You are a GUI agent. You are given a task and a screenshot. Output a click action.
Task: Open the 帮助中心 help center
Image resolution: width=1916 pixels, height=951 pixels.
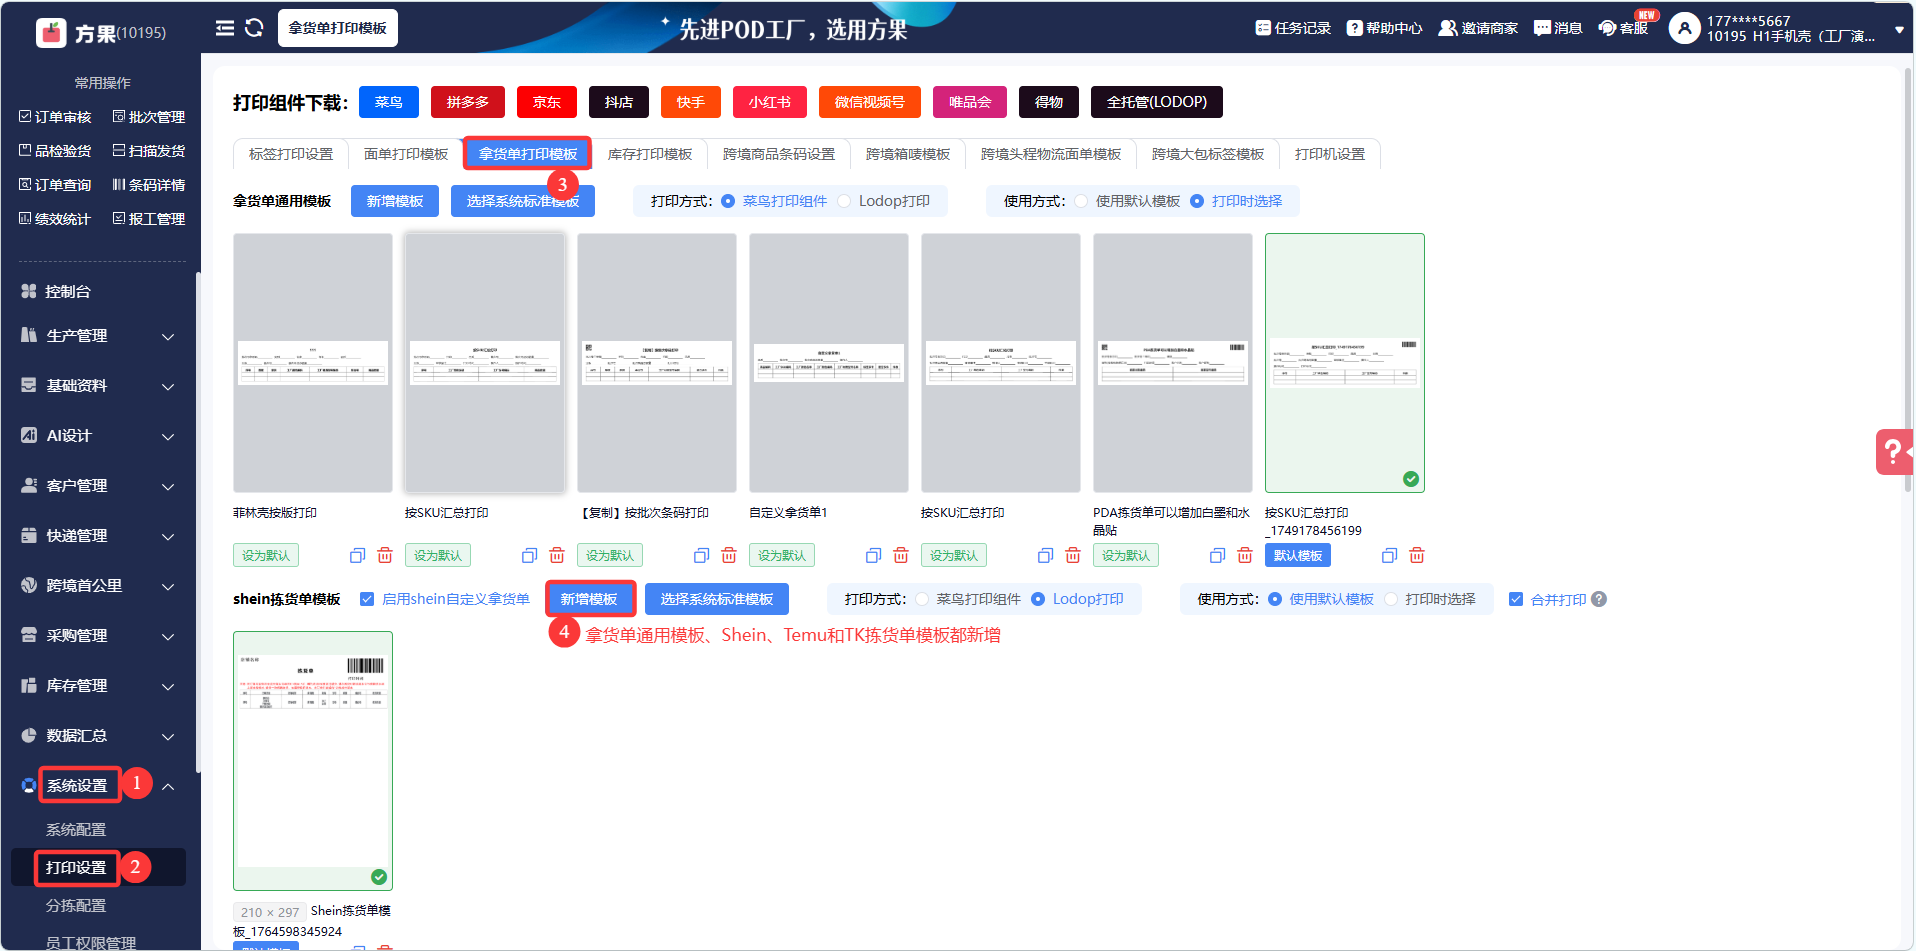[x=1384, y=28]
